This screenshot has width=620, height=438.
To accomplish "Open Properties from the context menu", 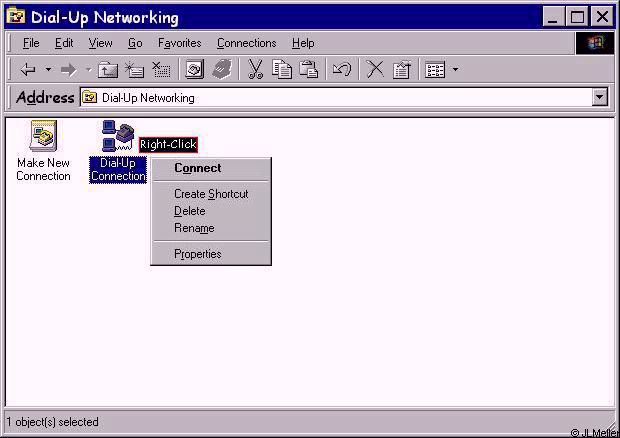I will pyautogui.click(x=211, y=254).
